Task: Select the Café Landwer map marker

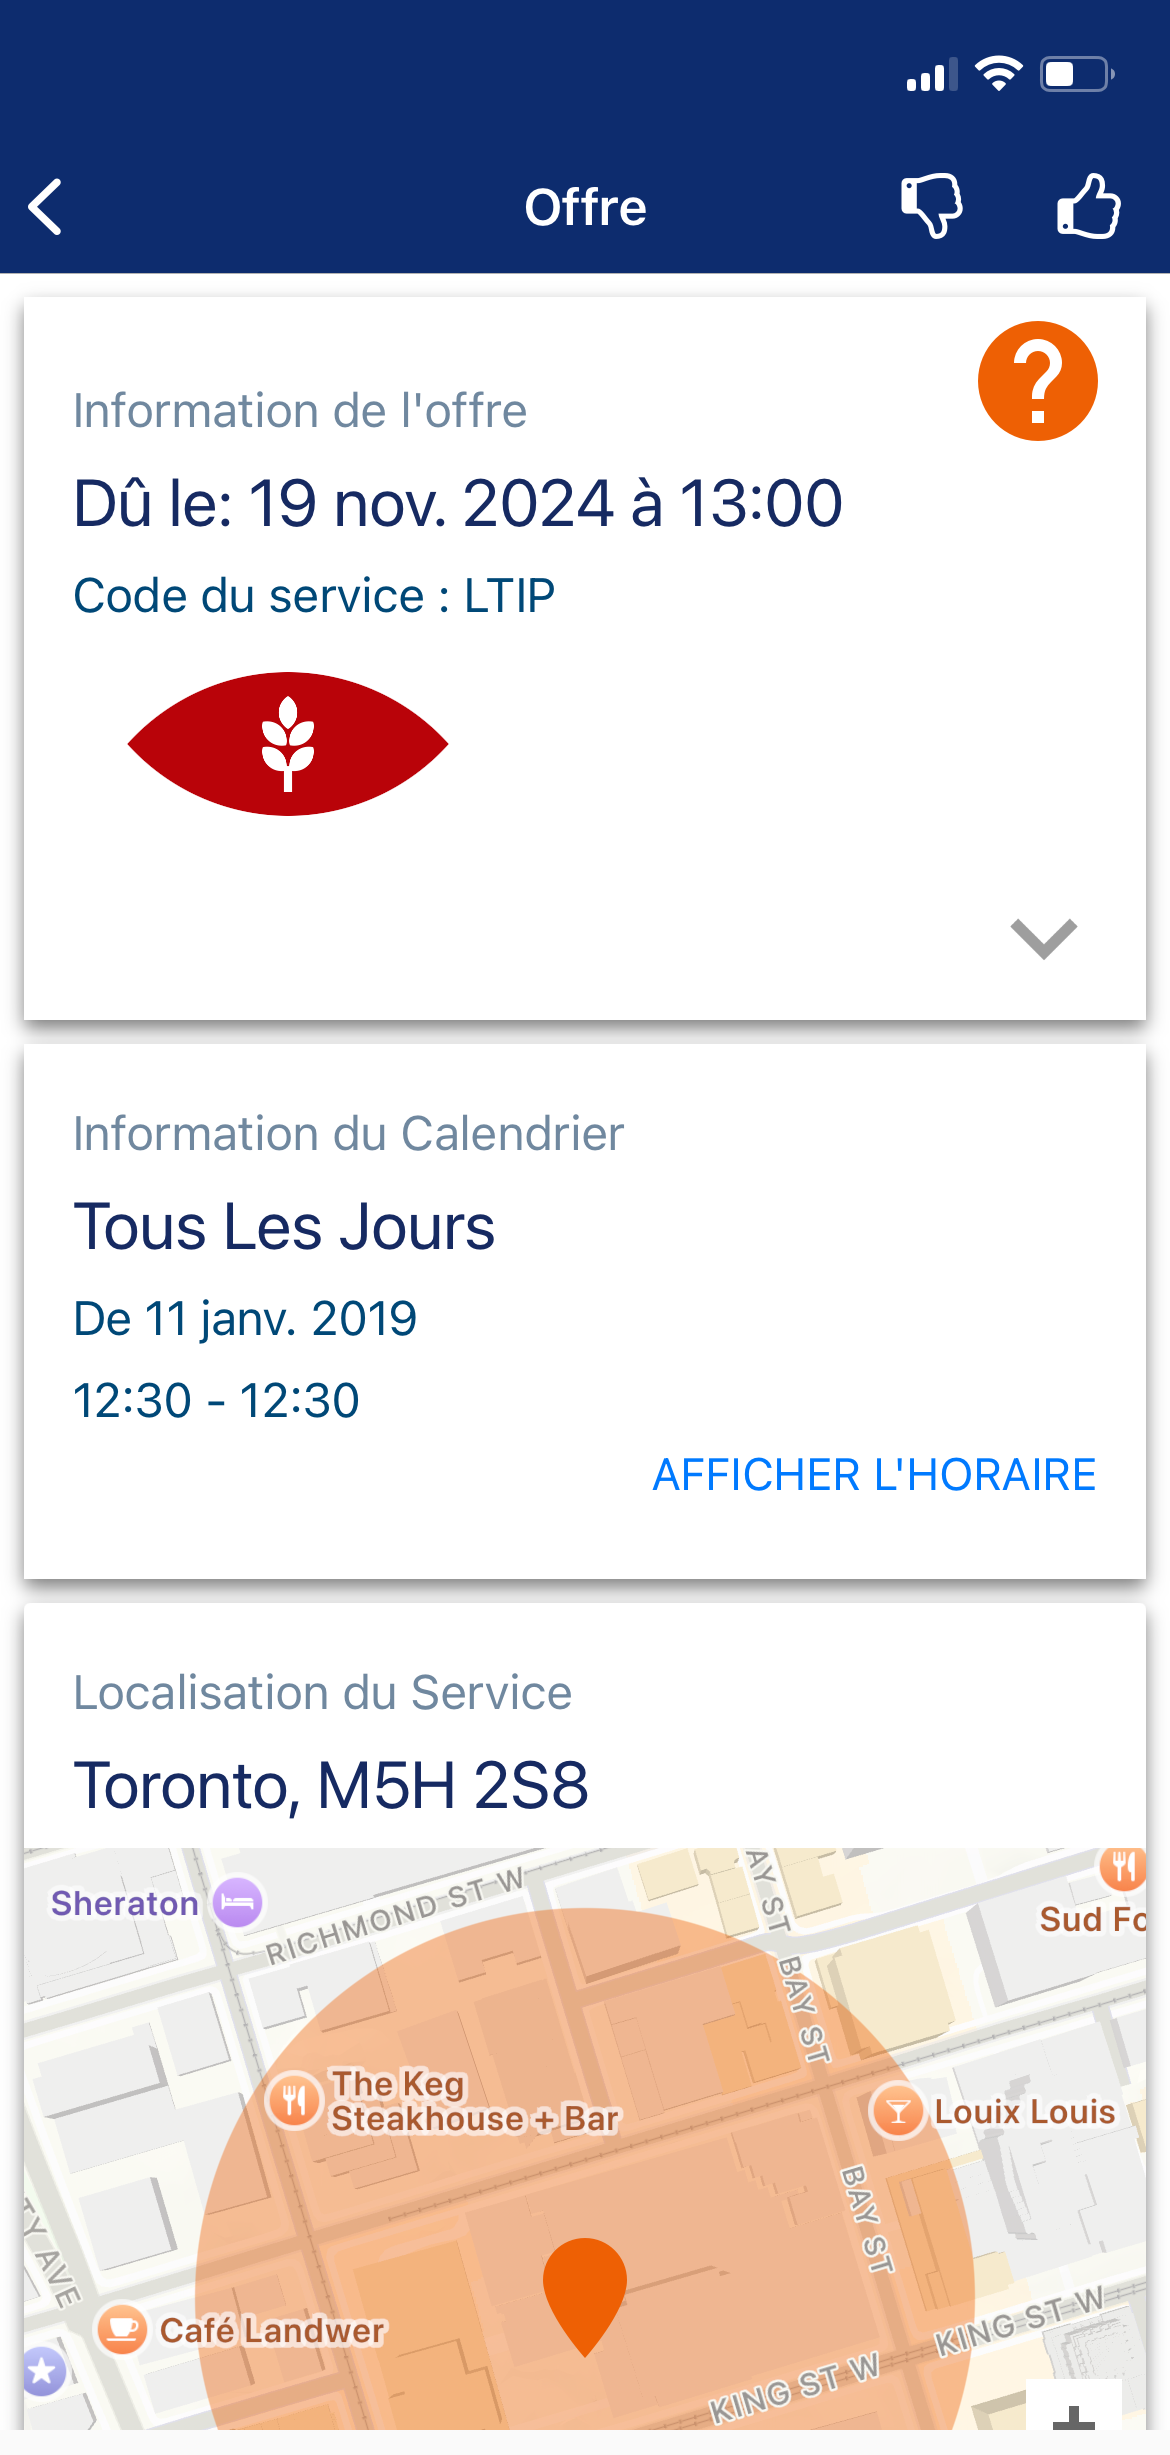Action: coord(123,2330)
